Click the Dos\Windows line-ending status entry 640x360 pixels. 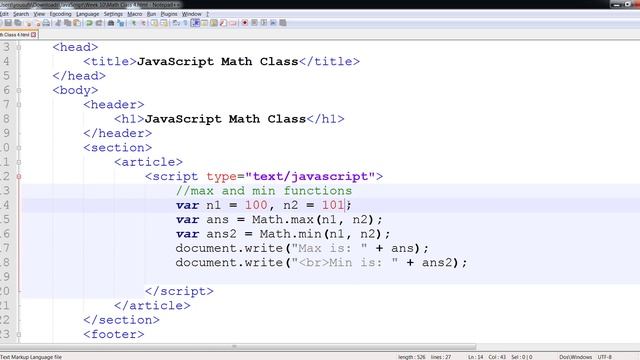click(576, 357)
